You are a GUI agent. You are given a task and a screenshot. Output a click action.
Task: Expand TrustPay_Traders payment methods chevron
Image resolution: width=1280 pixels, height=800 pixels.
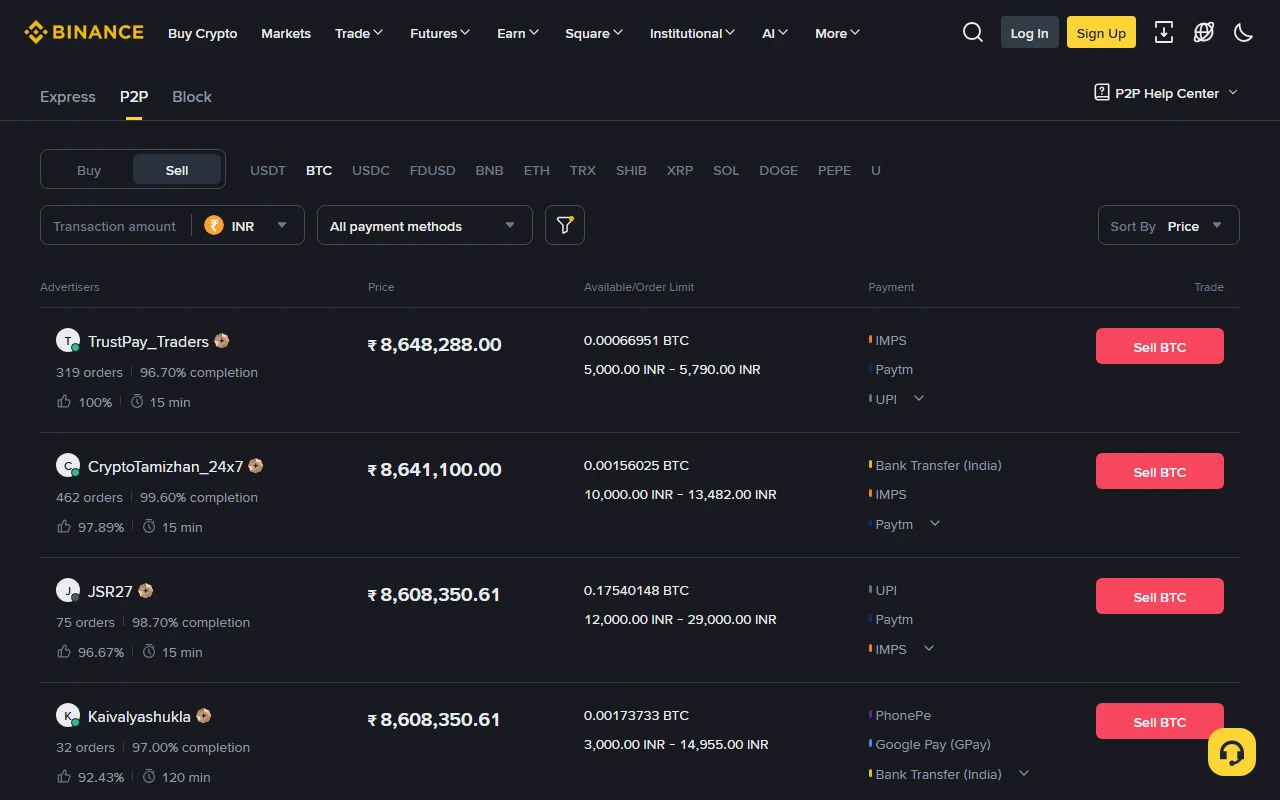click(x=919, y=398)
